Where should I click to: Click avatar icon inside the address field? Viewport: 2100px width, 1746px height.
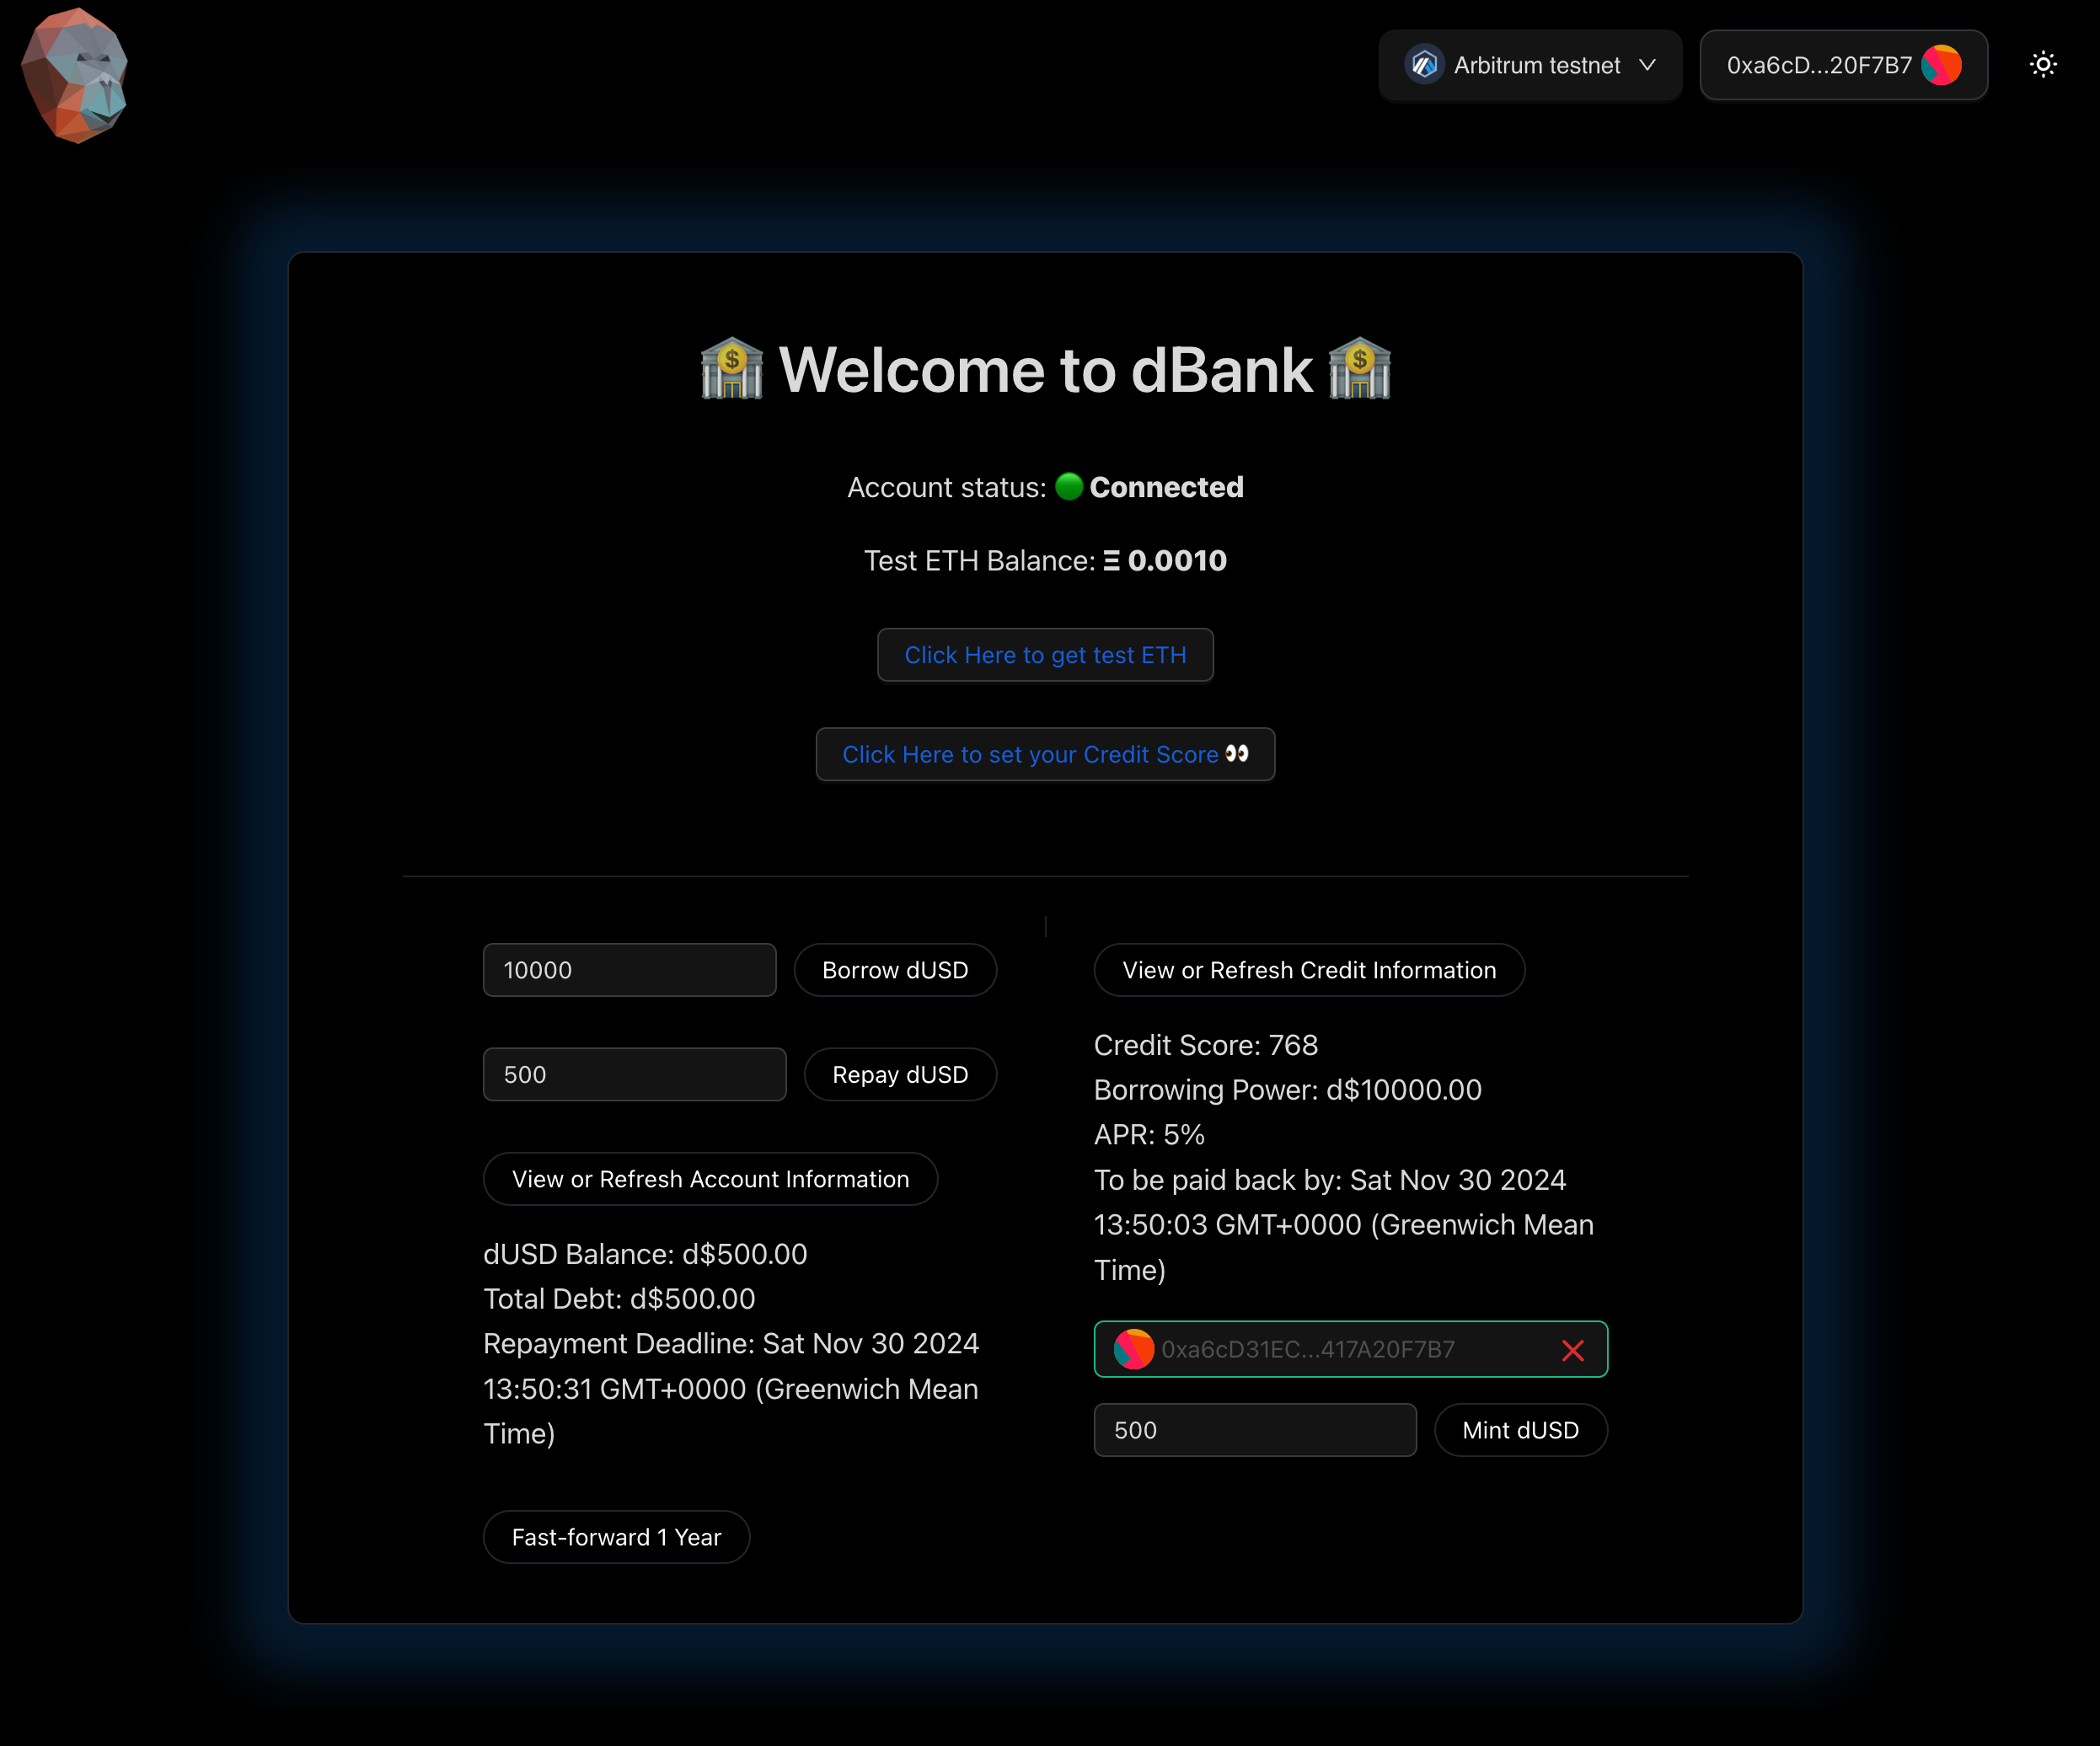pos(1133,1349)
